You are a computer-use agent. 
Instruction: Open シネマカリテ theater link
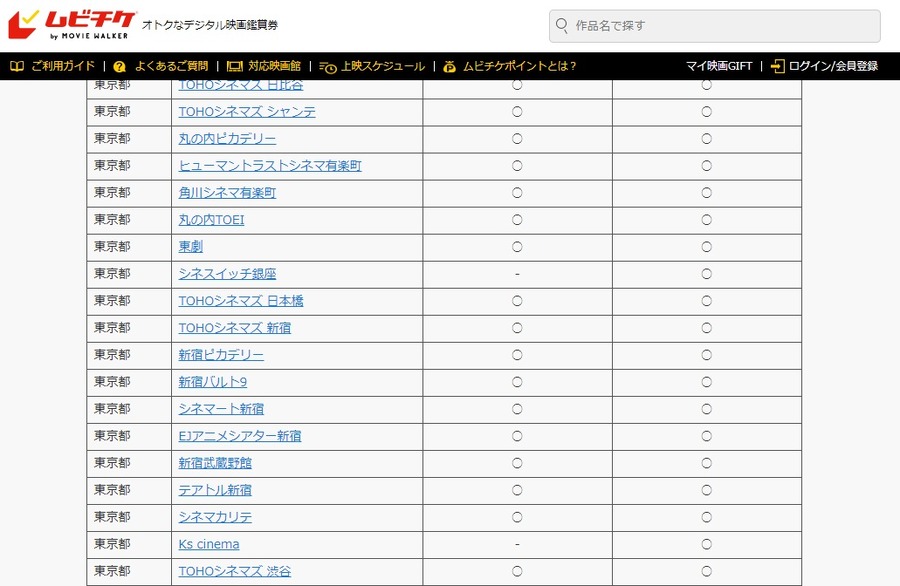click(215, 517)
